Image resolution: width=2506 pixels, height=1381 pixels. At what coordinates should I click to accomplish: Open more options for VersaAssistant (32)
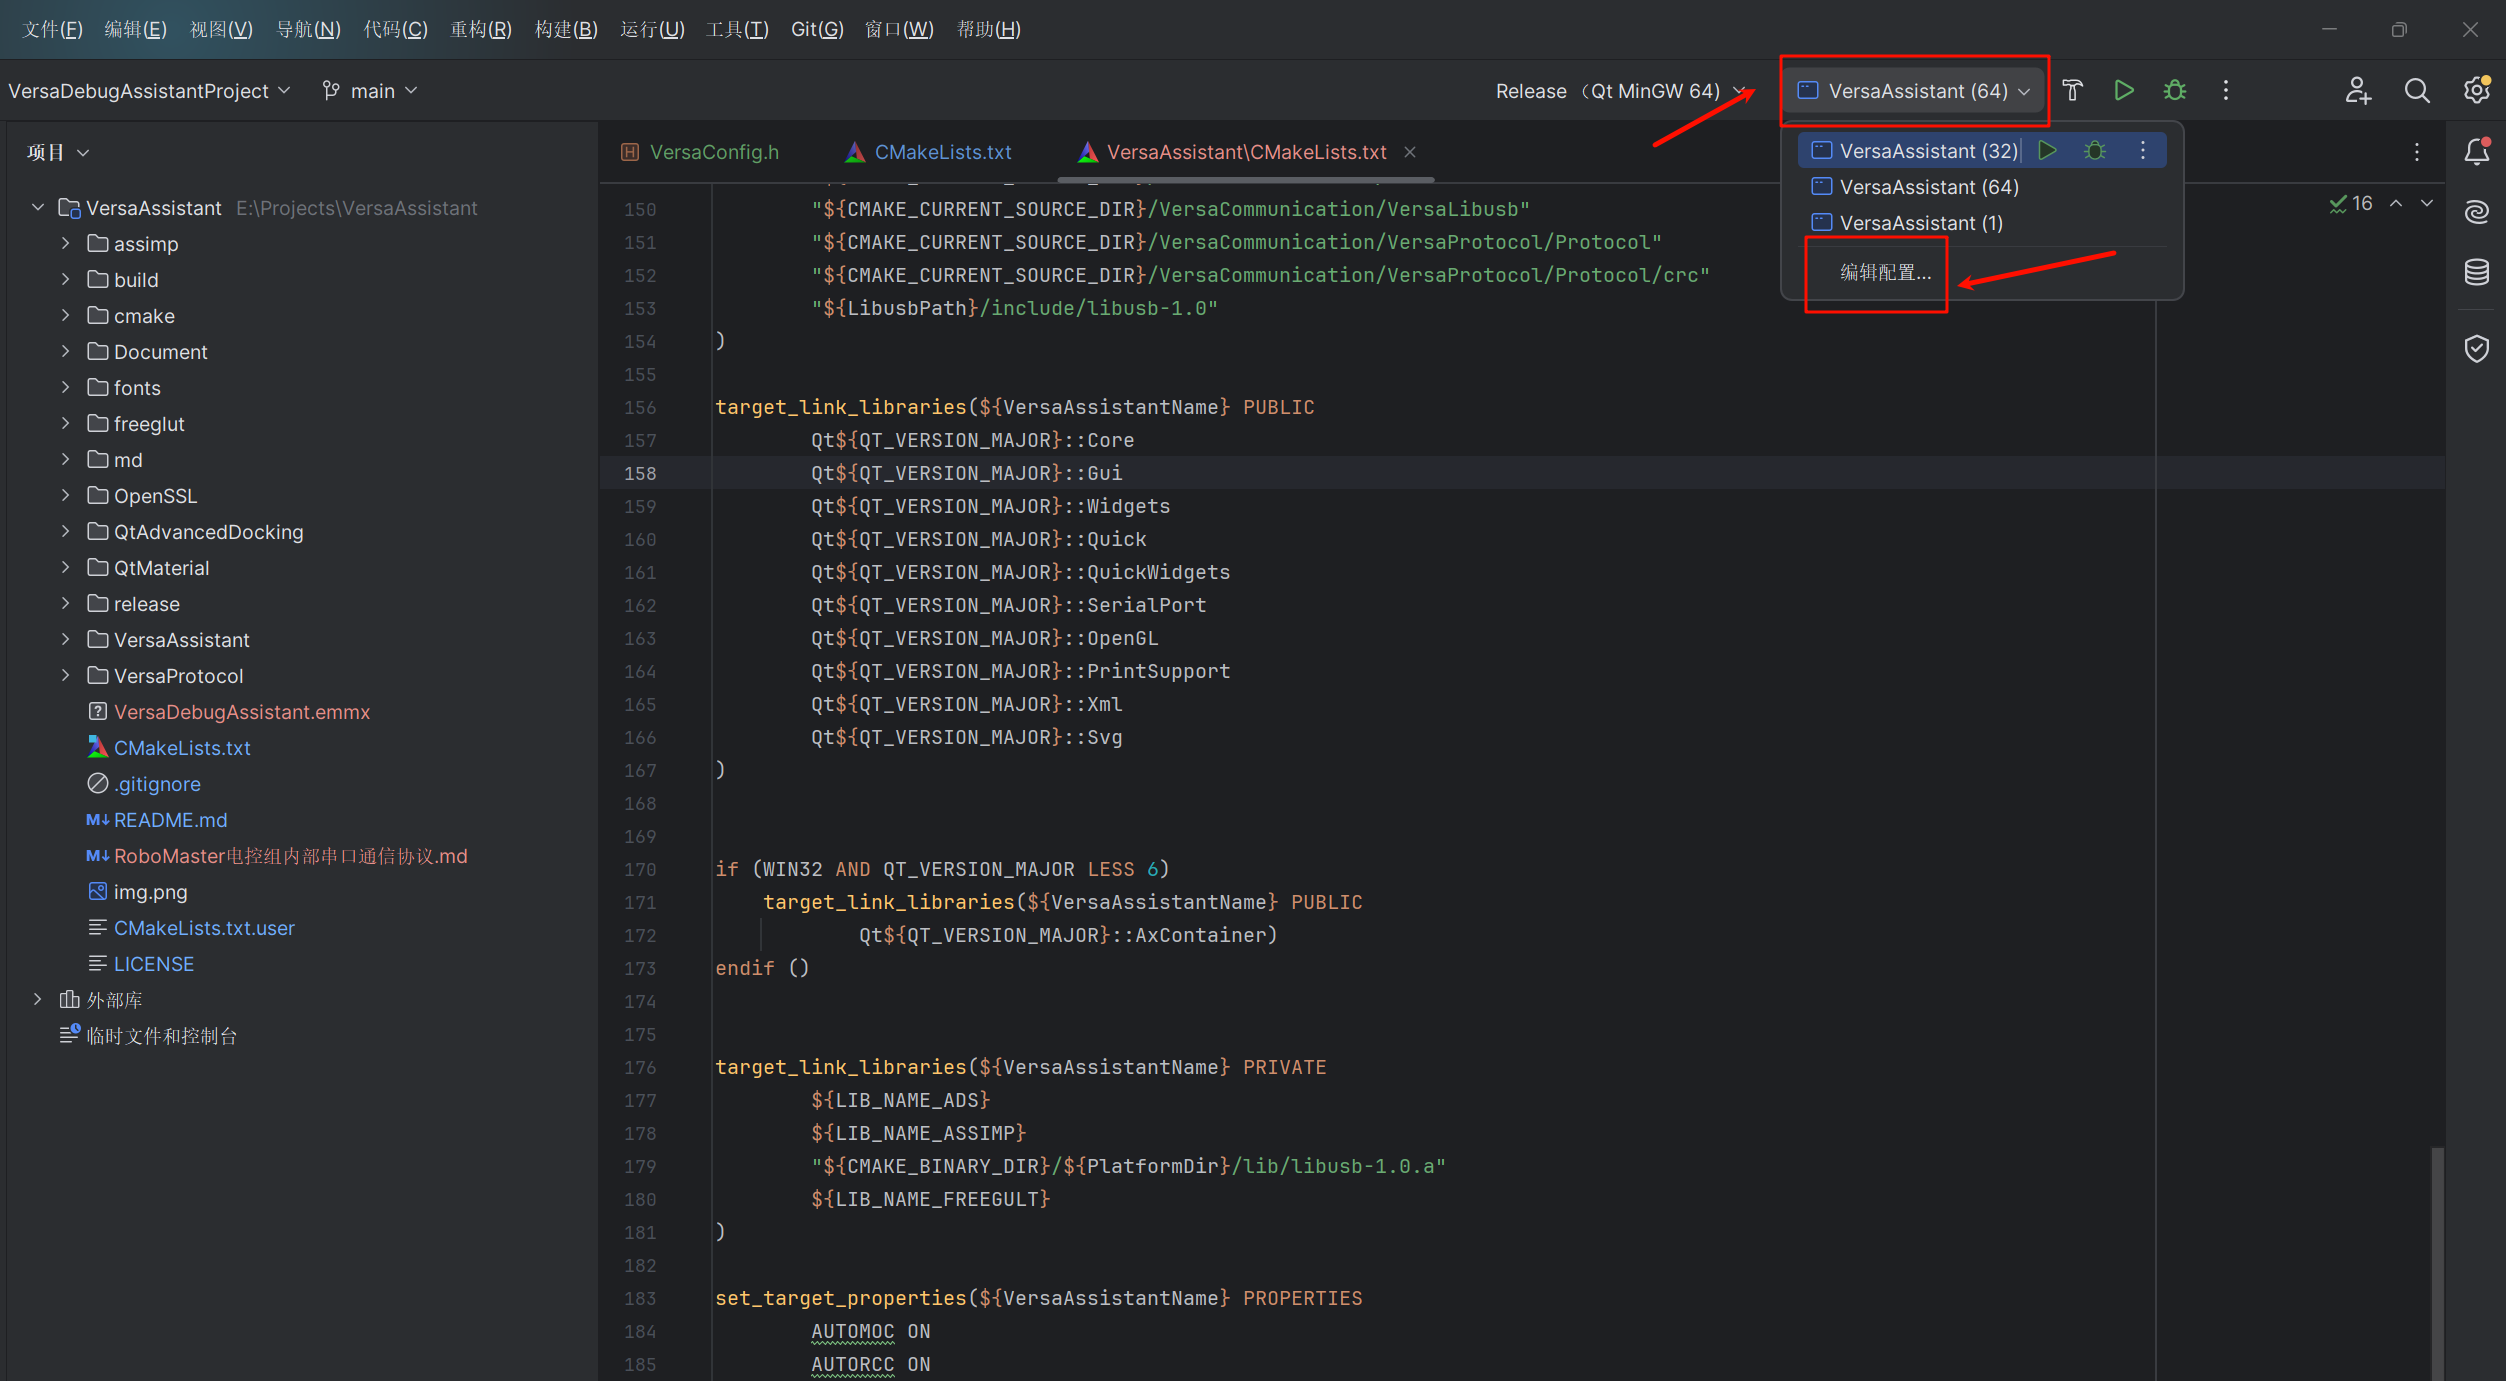2143,151
